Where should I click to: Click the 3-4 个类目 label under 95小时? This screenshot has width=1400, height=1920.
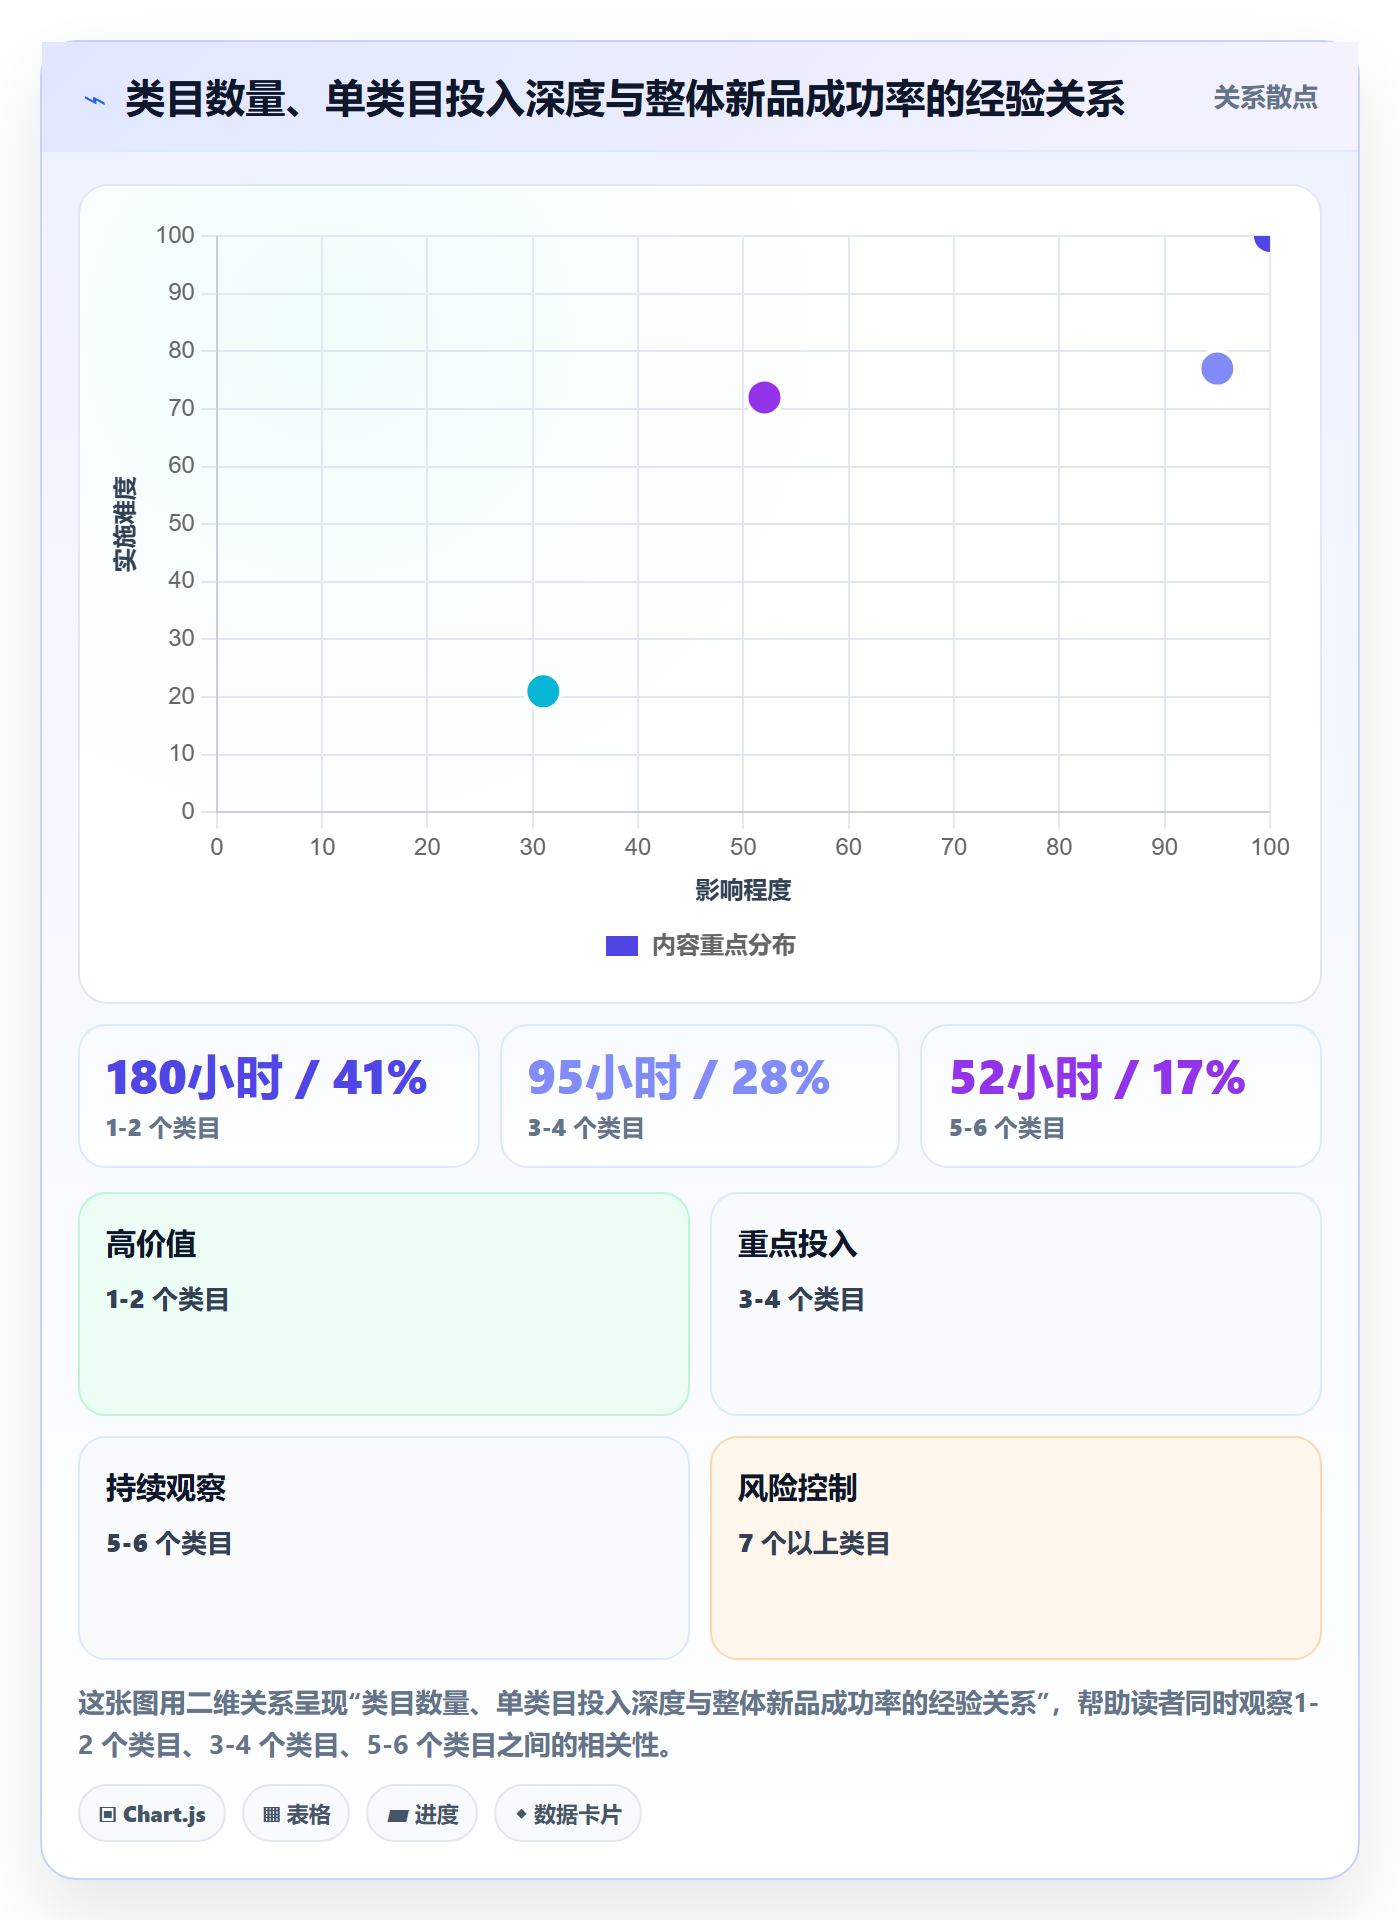click(x=586, y=1129)
